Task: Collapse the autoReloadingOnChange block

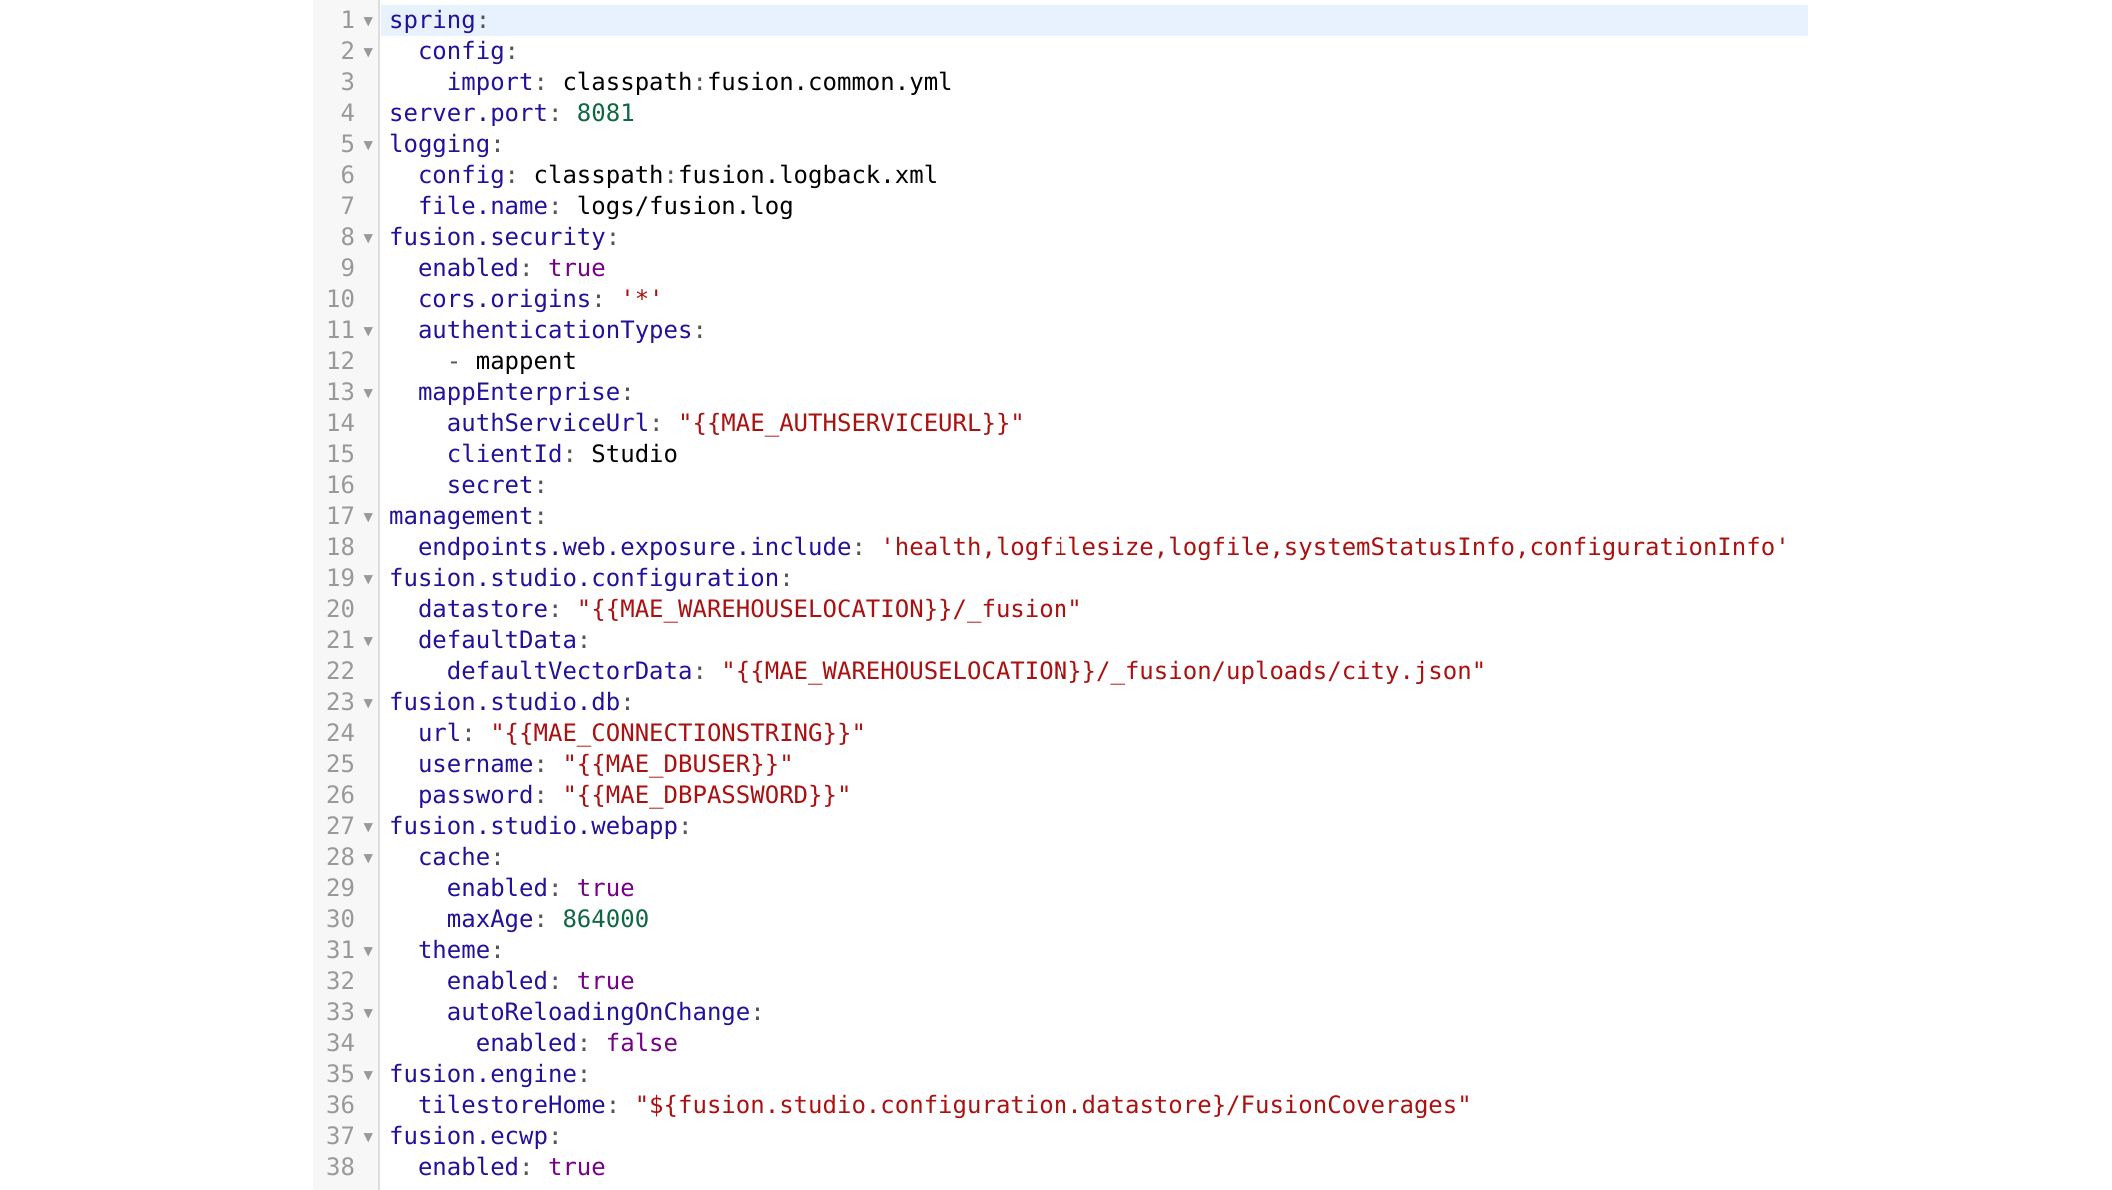Action: (368, 1013)
